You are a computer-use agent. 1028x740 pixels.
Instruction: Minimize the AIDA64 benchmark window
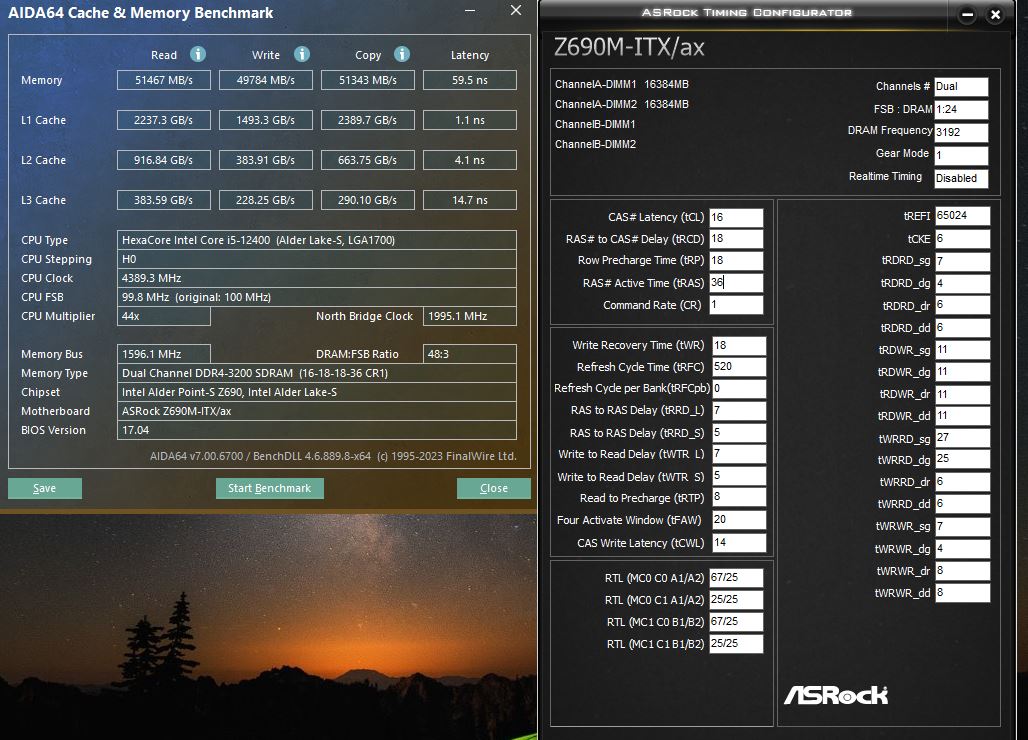[x=470, y=10]
